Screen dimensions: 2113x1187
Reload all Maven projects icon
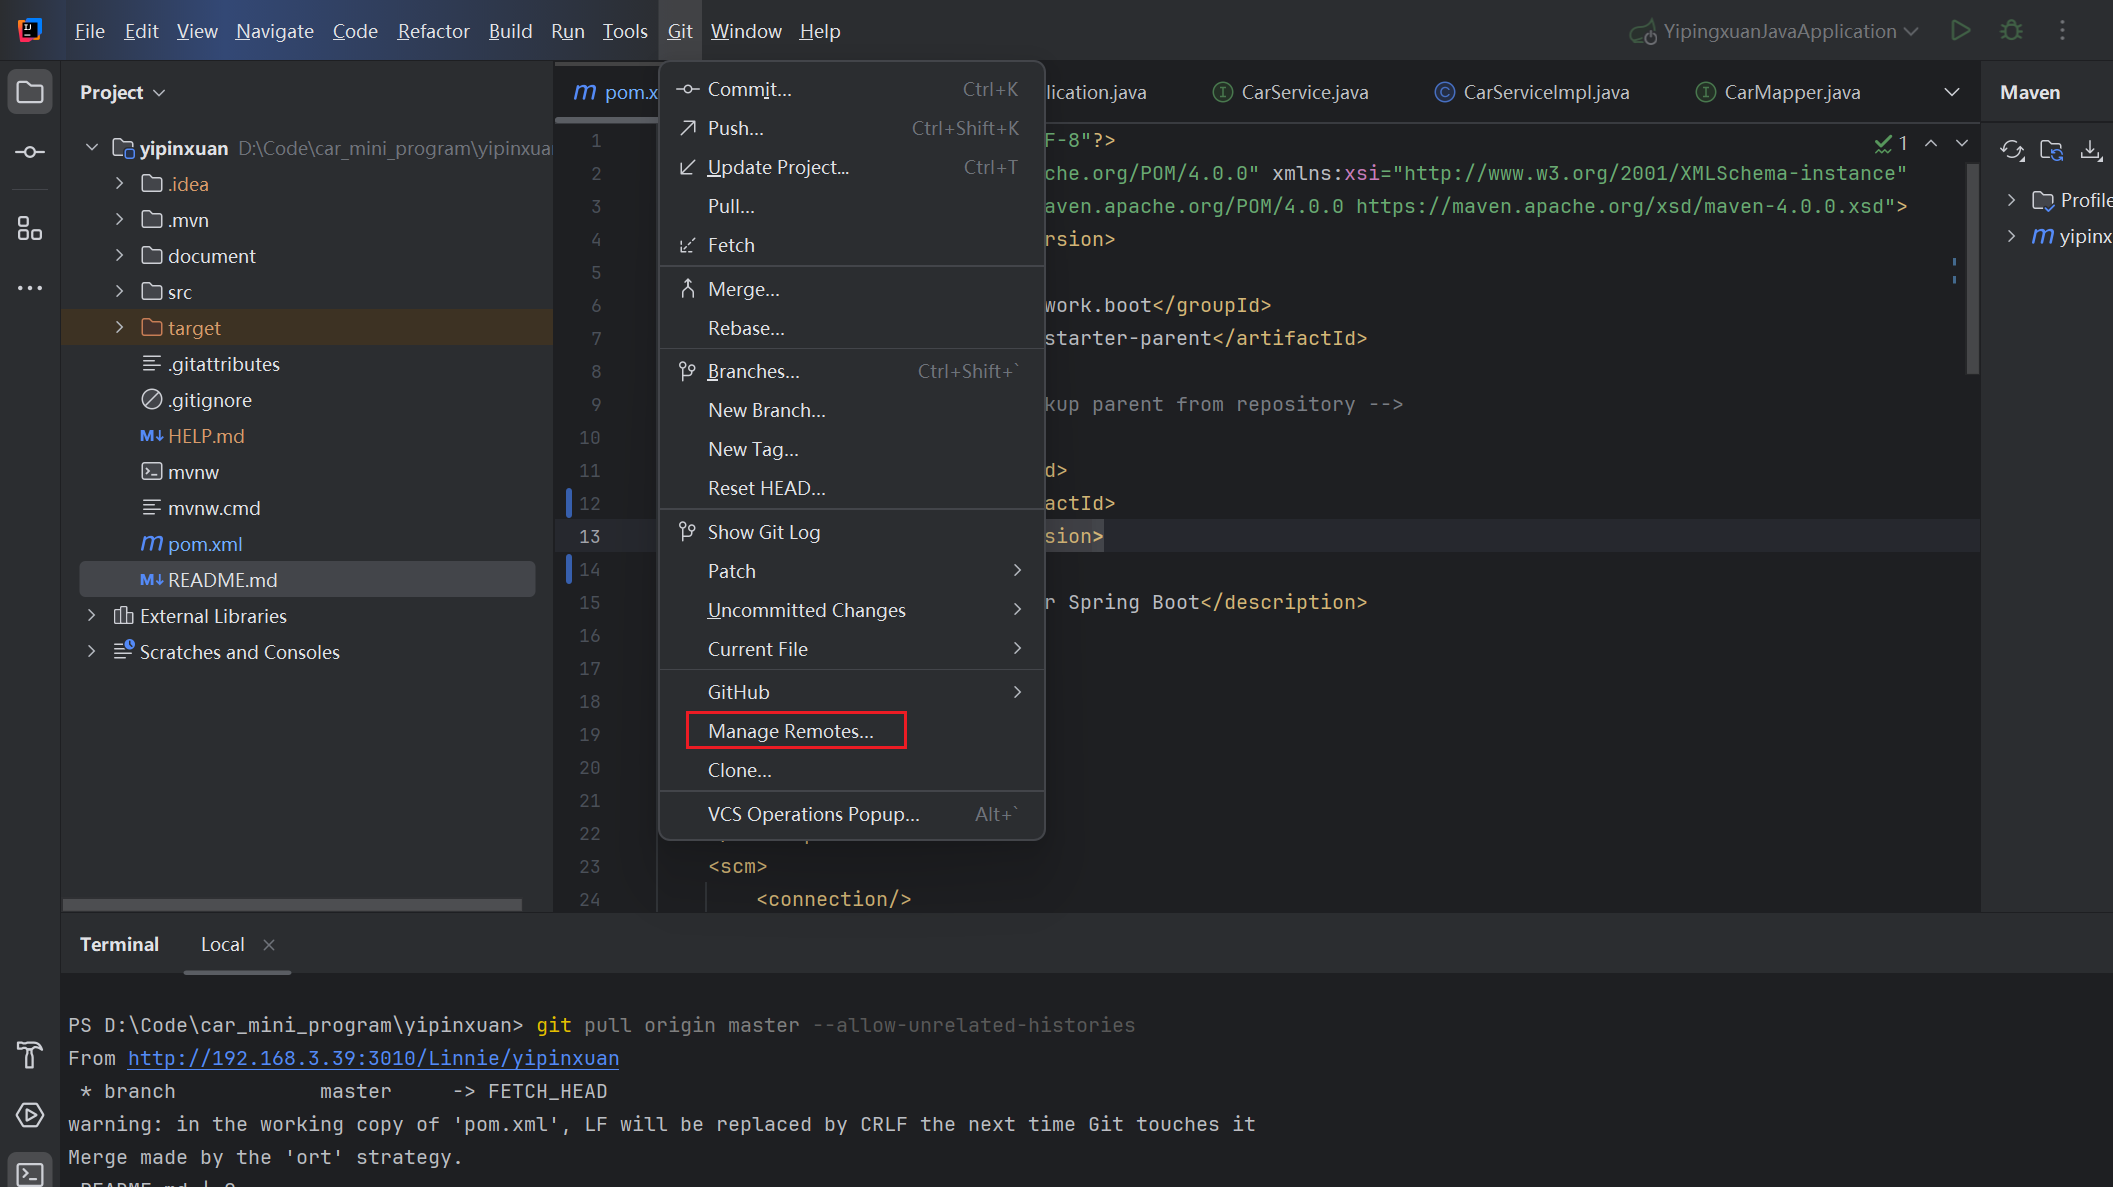[2012, 151]
